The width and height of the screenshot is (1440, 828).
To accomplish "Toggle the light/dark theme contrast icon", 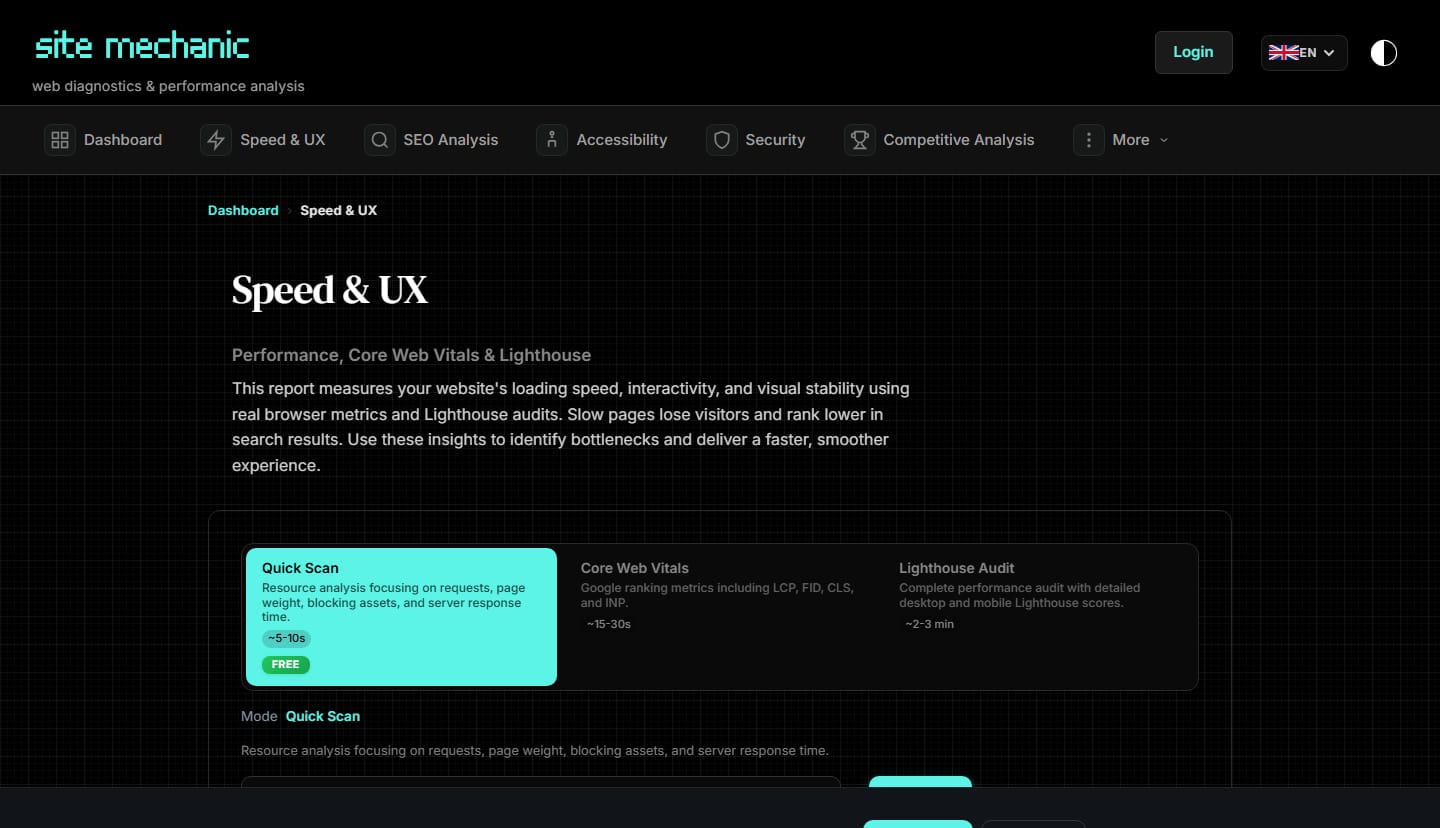I will pyautogui.click(x=1383, y=53).
